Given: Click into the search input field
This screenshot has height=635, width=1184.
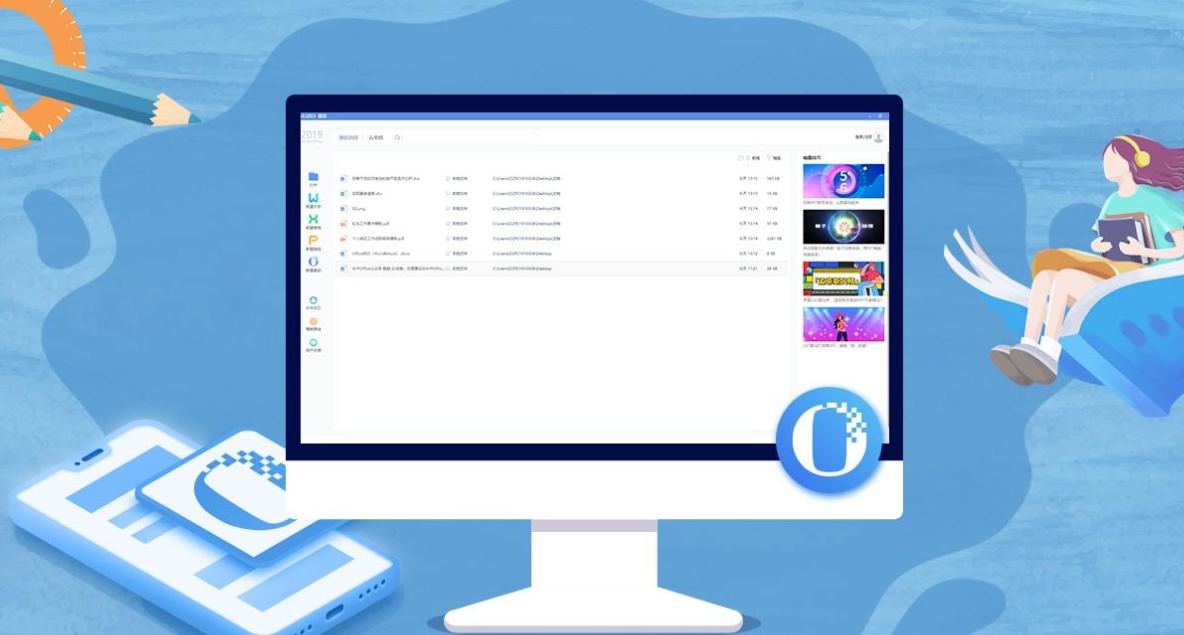Looking at the screenshot, I should pyautogui.click(x=470, y=137).
